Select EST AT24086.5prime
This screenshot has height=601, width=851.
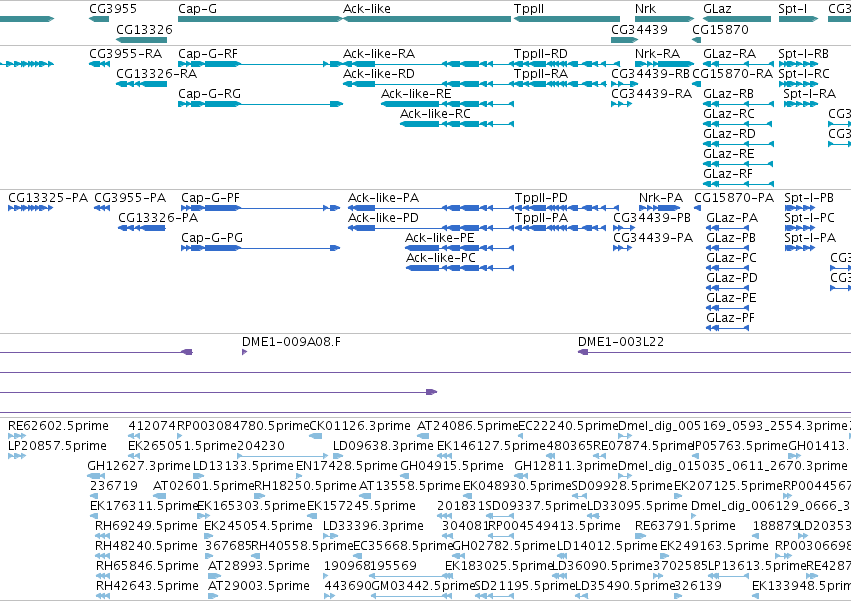coord(468,426)
